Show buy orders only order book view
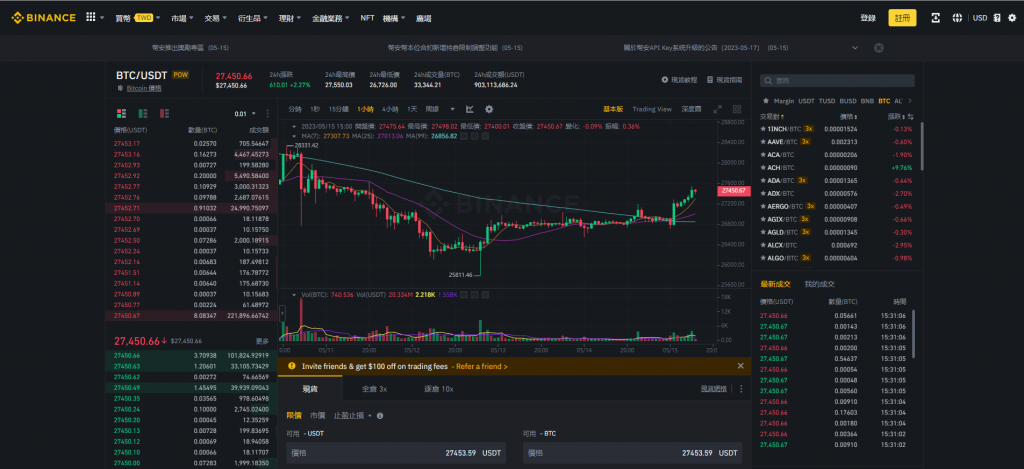The image size is (1024, 469). pos(143,113)
